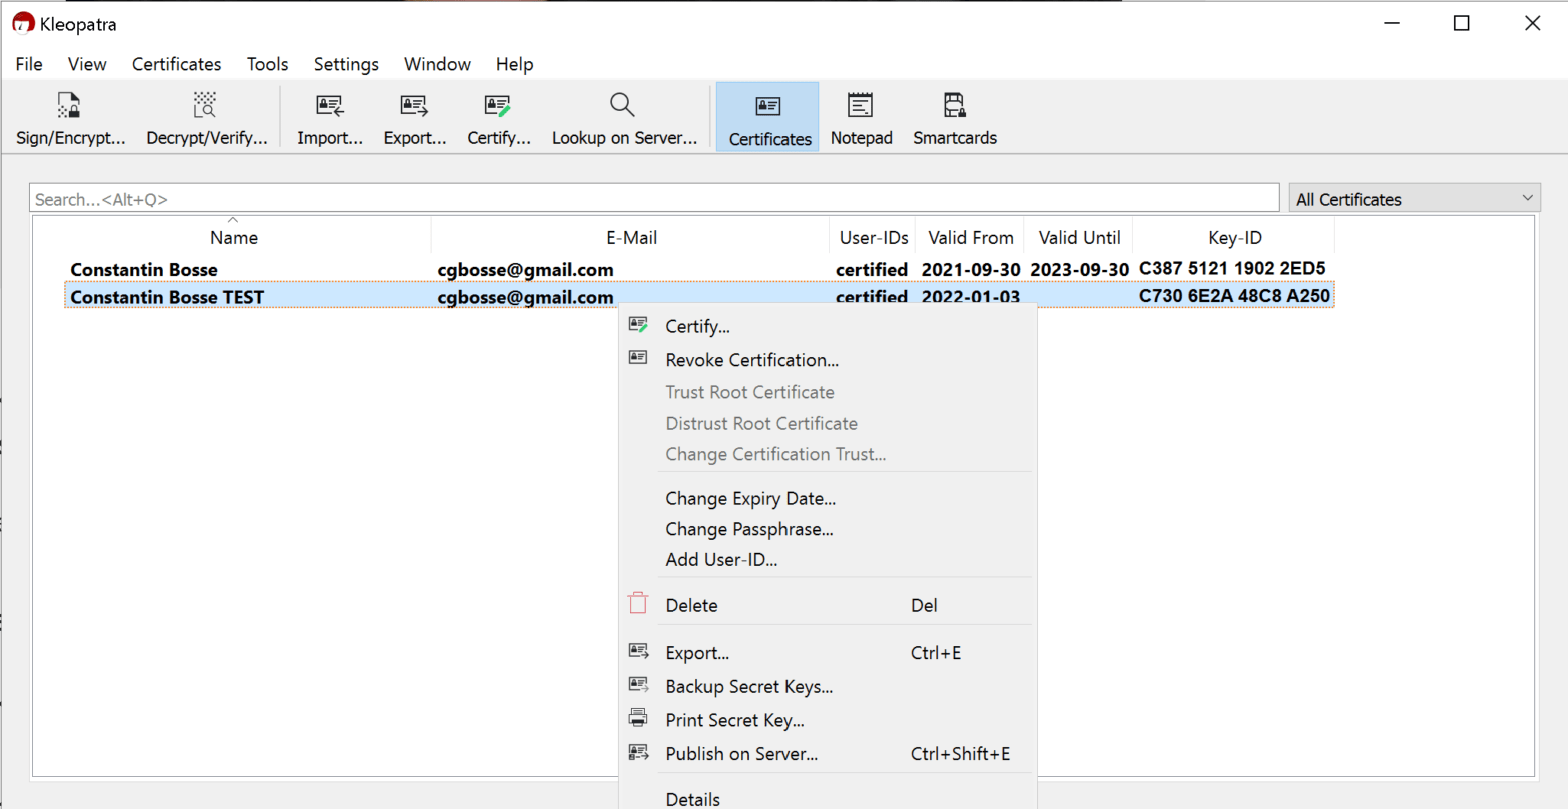Screen dimensions: 1568x809
Task: Click the Sign/Encrypt toolbar icon
Action: point(68,105)
